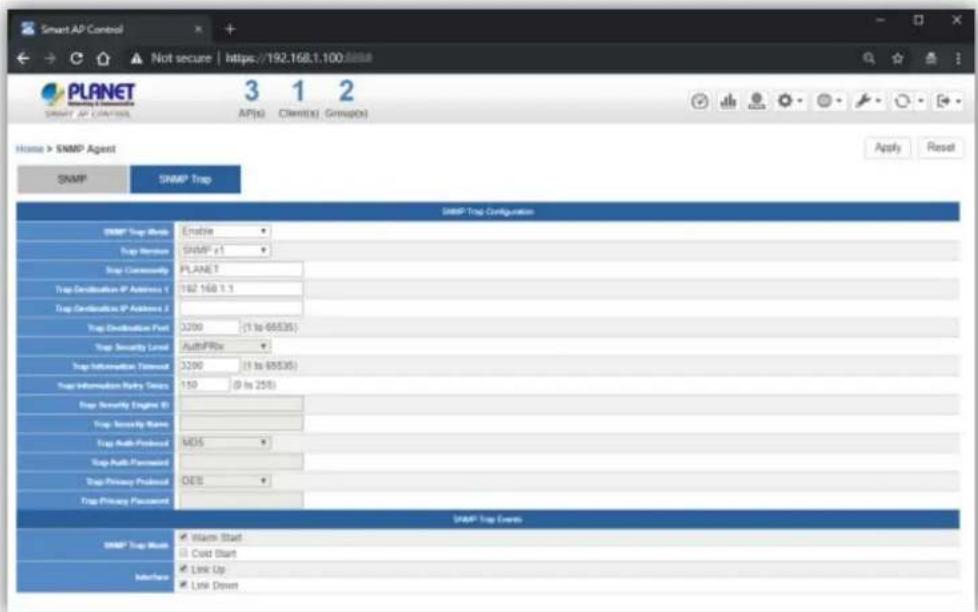This screenshot has height=612, width=978.
Task: Open the browser zoom magnifier icon
Action: [869, 59]
